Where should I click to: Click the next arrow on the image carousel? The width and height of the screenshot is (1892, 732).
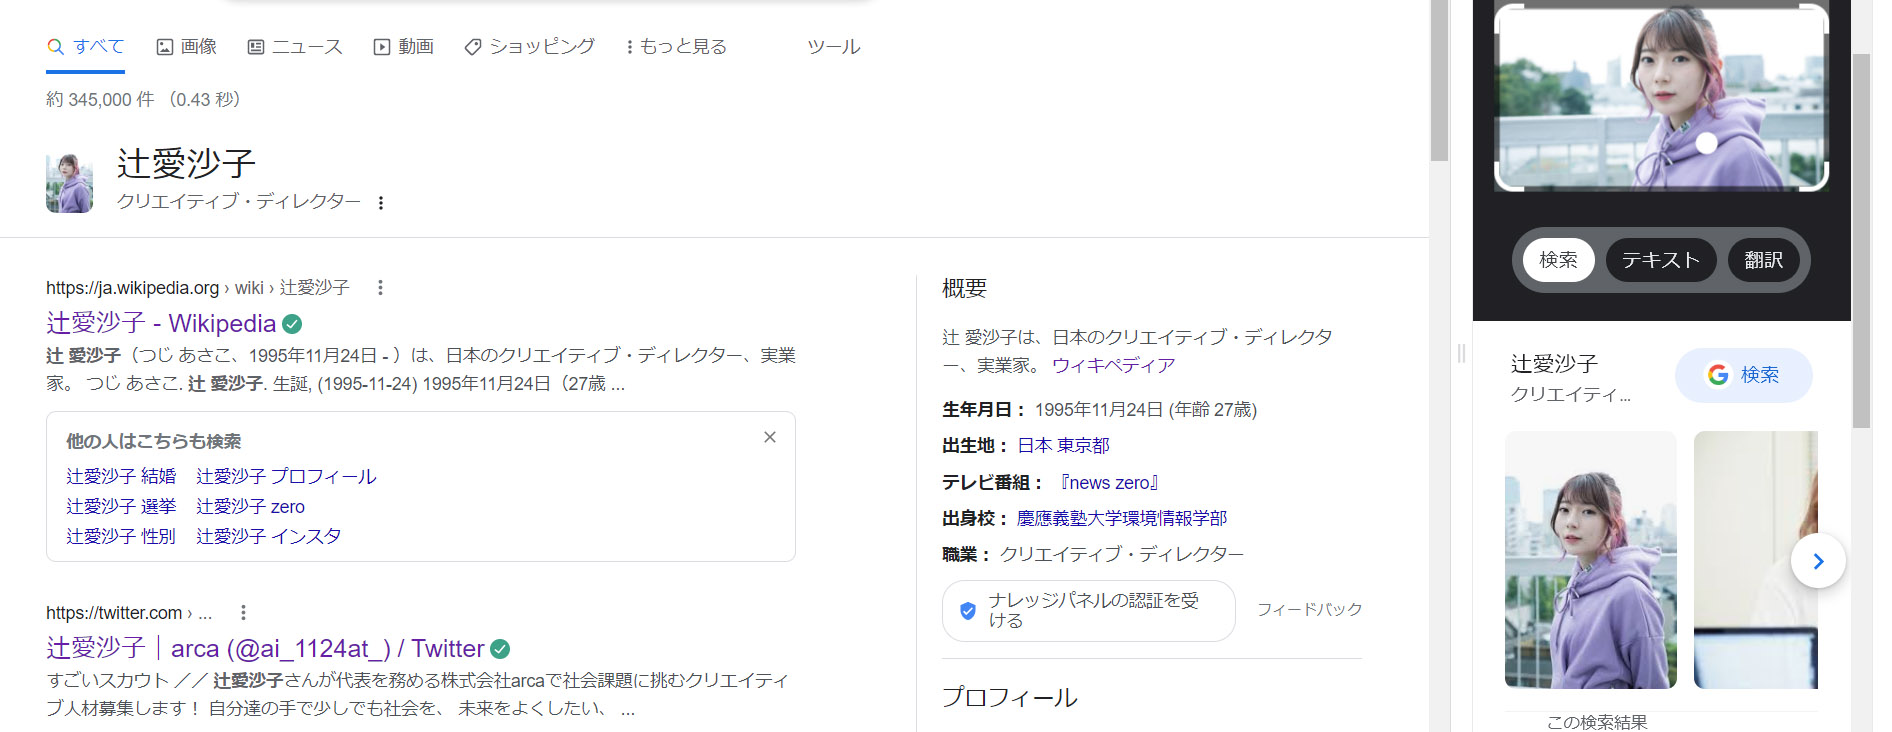coord(1817,561)
